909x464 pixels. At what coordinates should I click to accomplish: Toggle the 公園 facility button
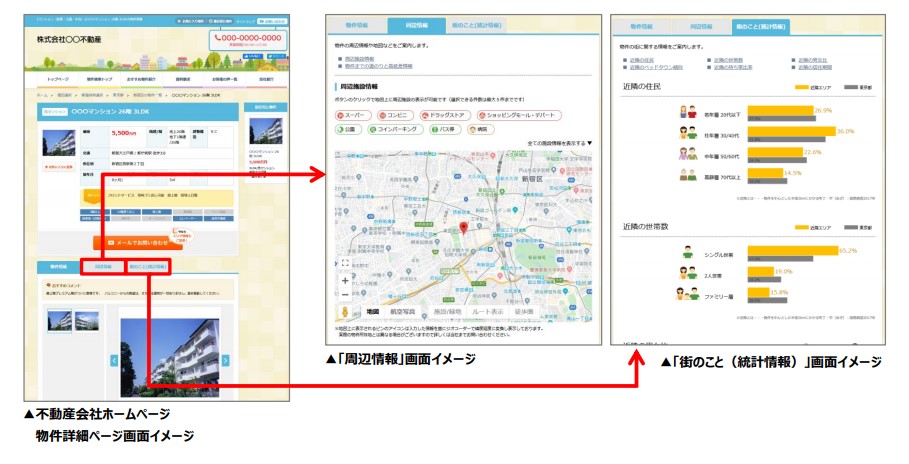pyautogui.click(x=348, y=129)
